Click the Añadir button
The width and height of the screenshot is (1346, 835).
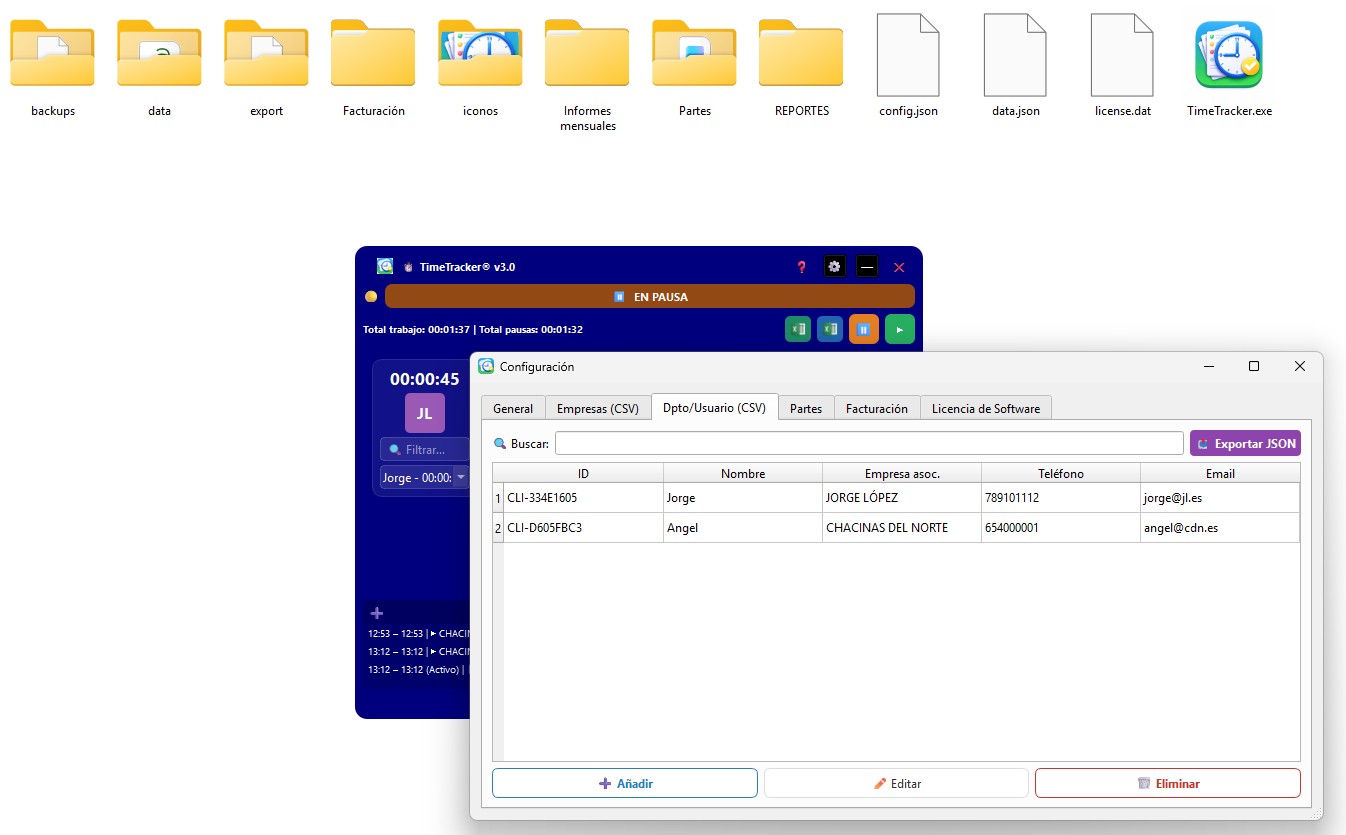(625, 783)
